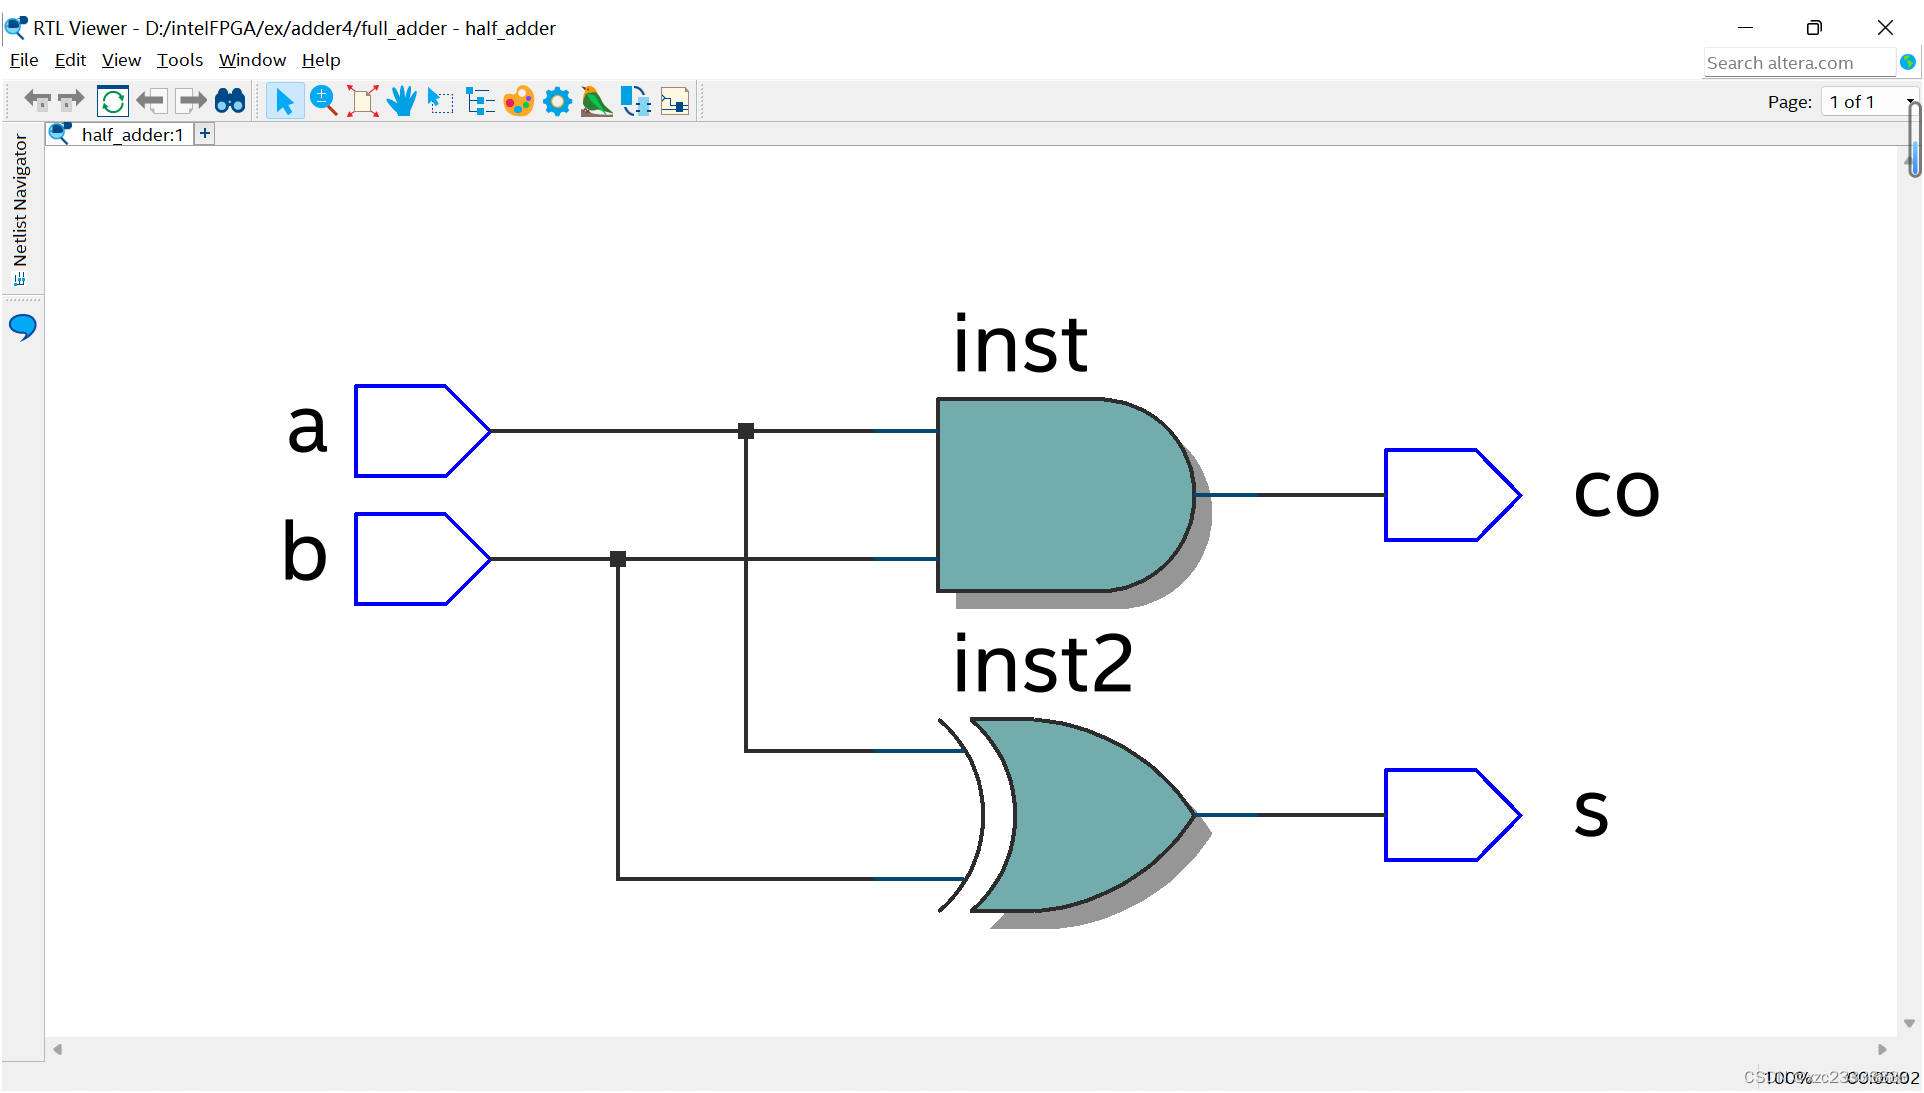Select input pin a
The height and width of the screenshot is (1093, 1924).
coord(422,431)
